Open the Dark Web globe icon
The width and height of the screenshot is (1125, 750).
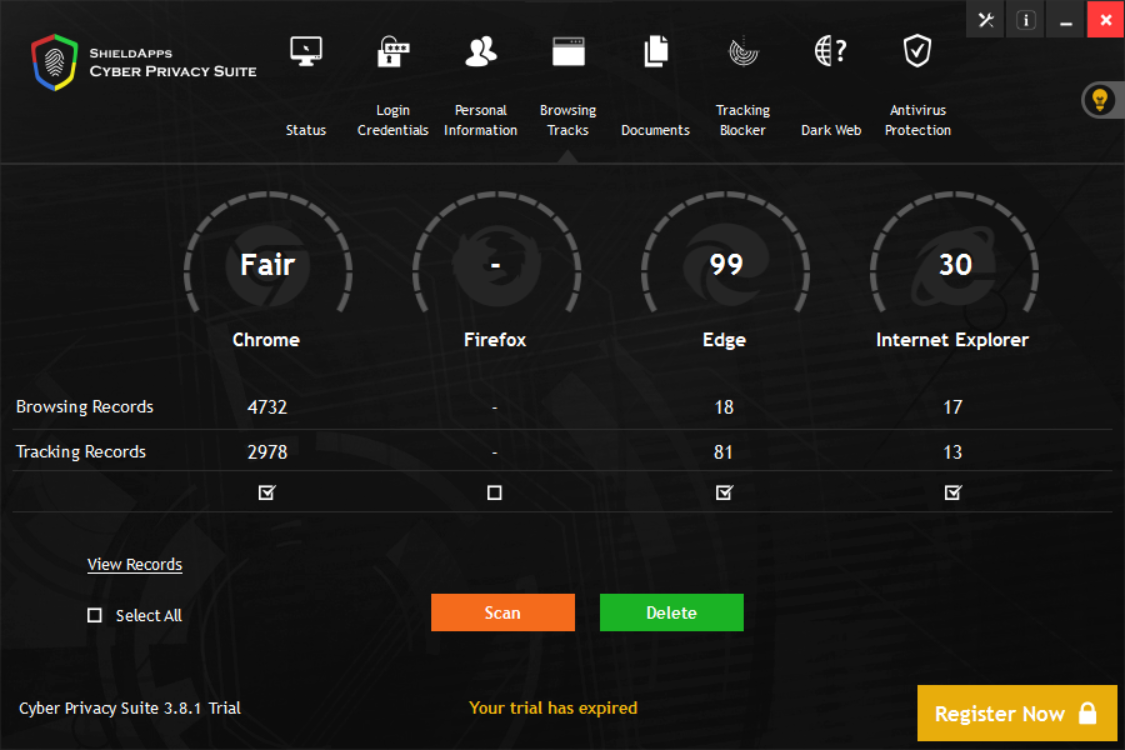831,51
